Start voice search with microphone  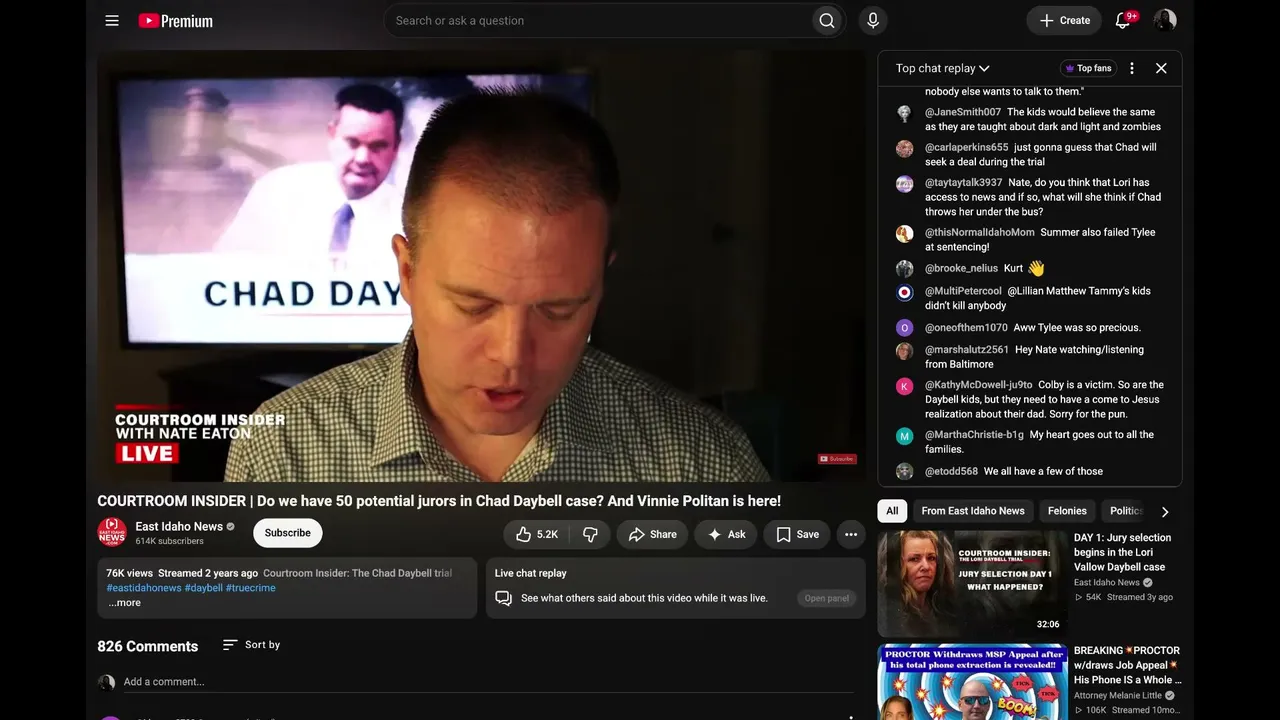[873, 21]
